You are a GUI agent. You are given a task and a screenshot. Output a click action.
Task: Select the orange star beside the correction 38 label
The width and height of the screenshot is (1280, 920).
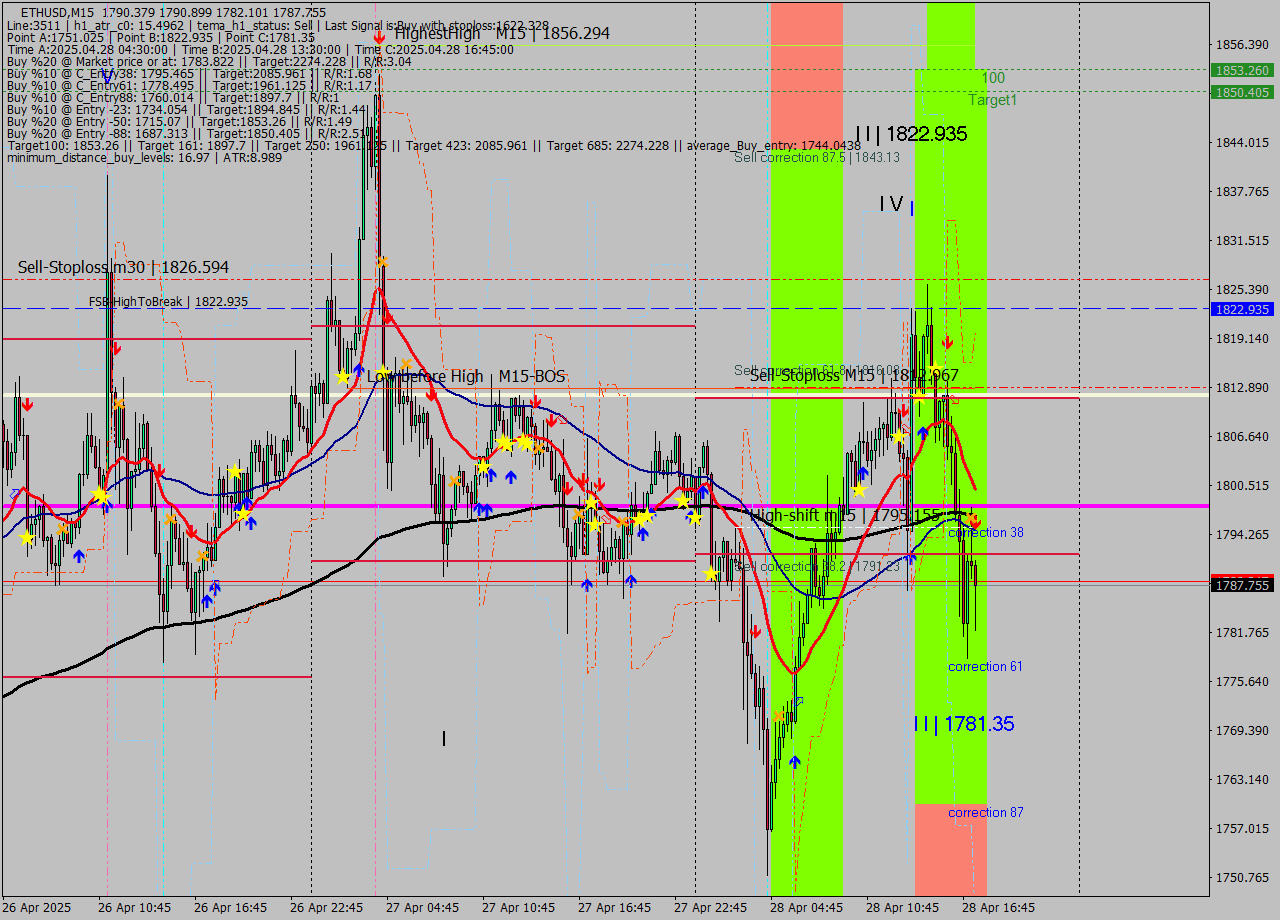click(970, 519)
